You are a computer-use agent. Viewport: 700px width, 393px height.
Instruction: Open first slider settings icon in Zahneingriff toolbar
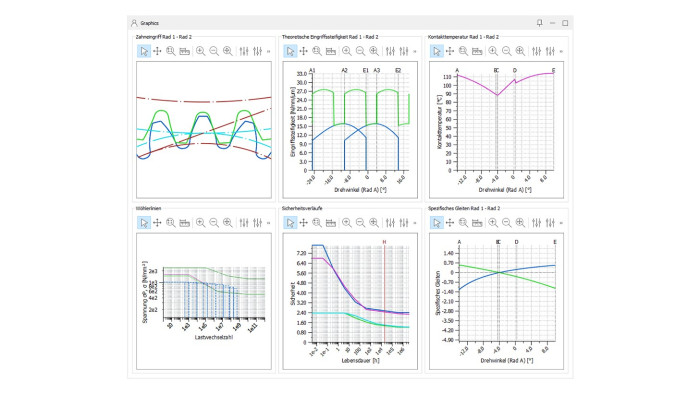(x=244, y=51)
